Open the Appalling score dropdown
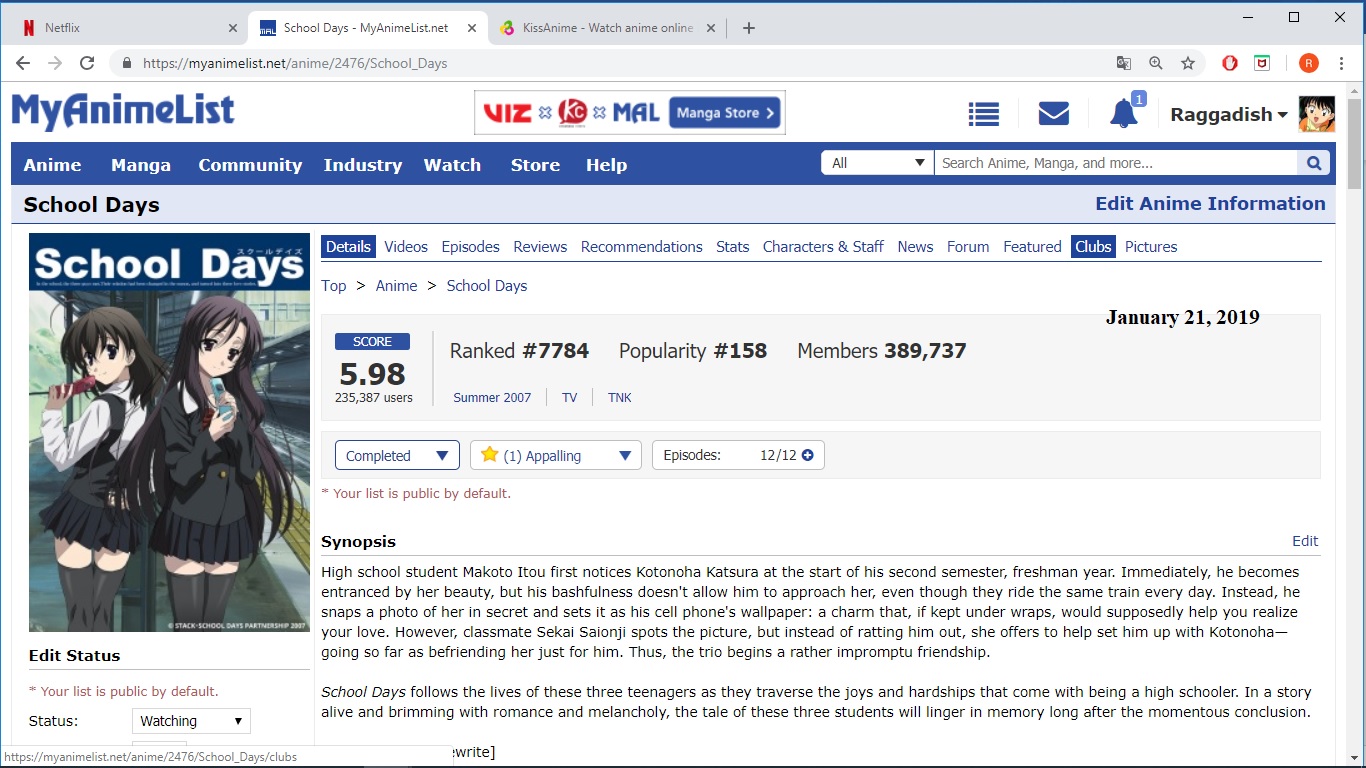Screen dimensions: 1366x768 point(556,455)
